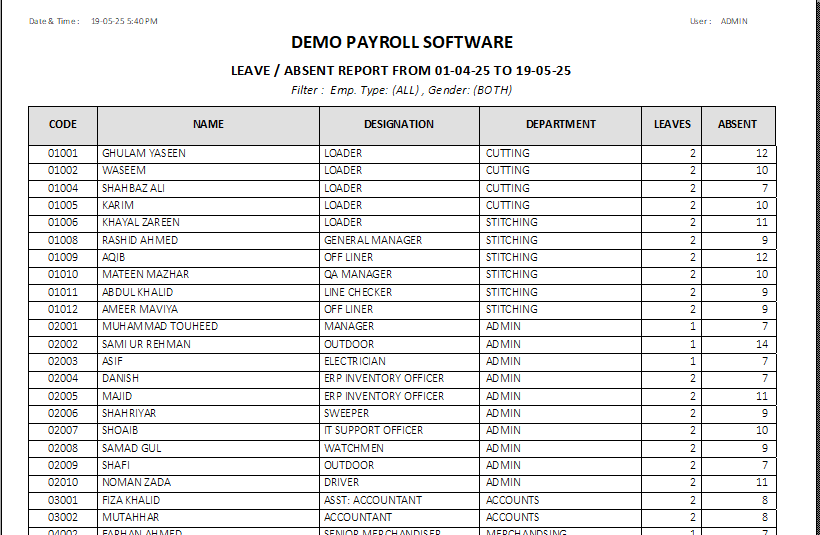Click the Filter Emp. Type line
The width and height of the screenshot is (820, 535).
click(x=401, y=90)
